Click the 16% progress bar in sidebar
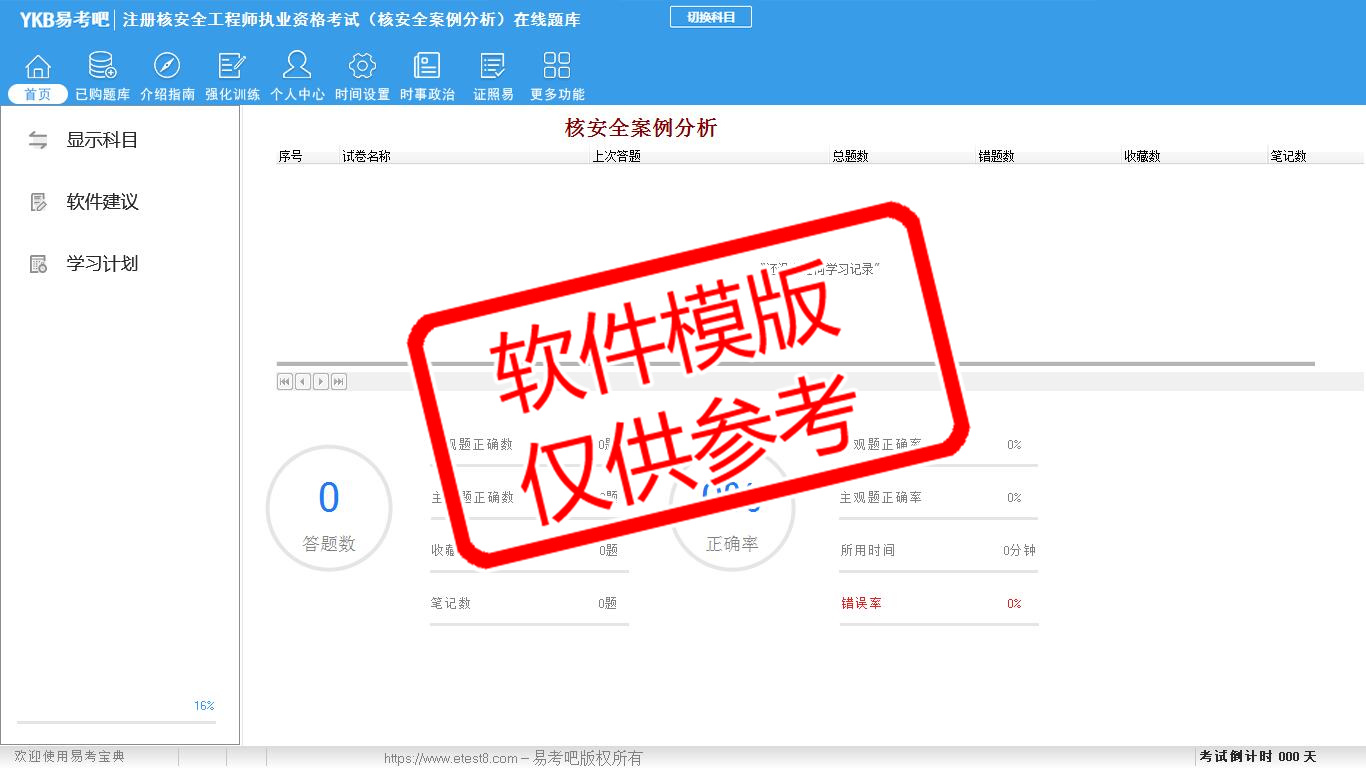This screenshot has width=1366, height=768. pos(116,722)
